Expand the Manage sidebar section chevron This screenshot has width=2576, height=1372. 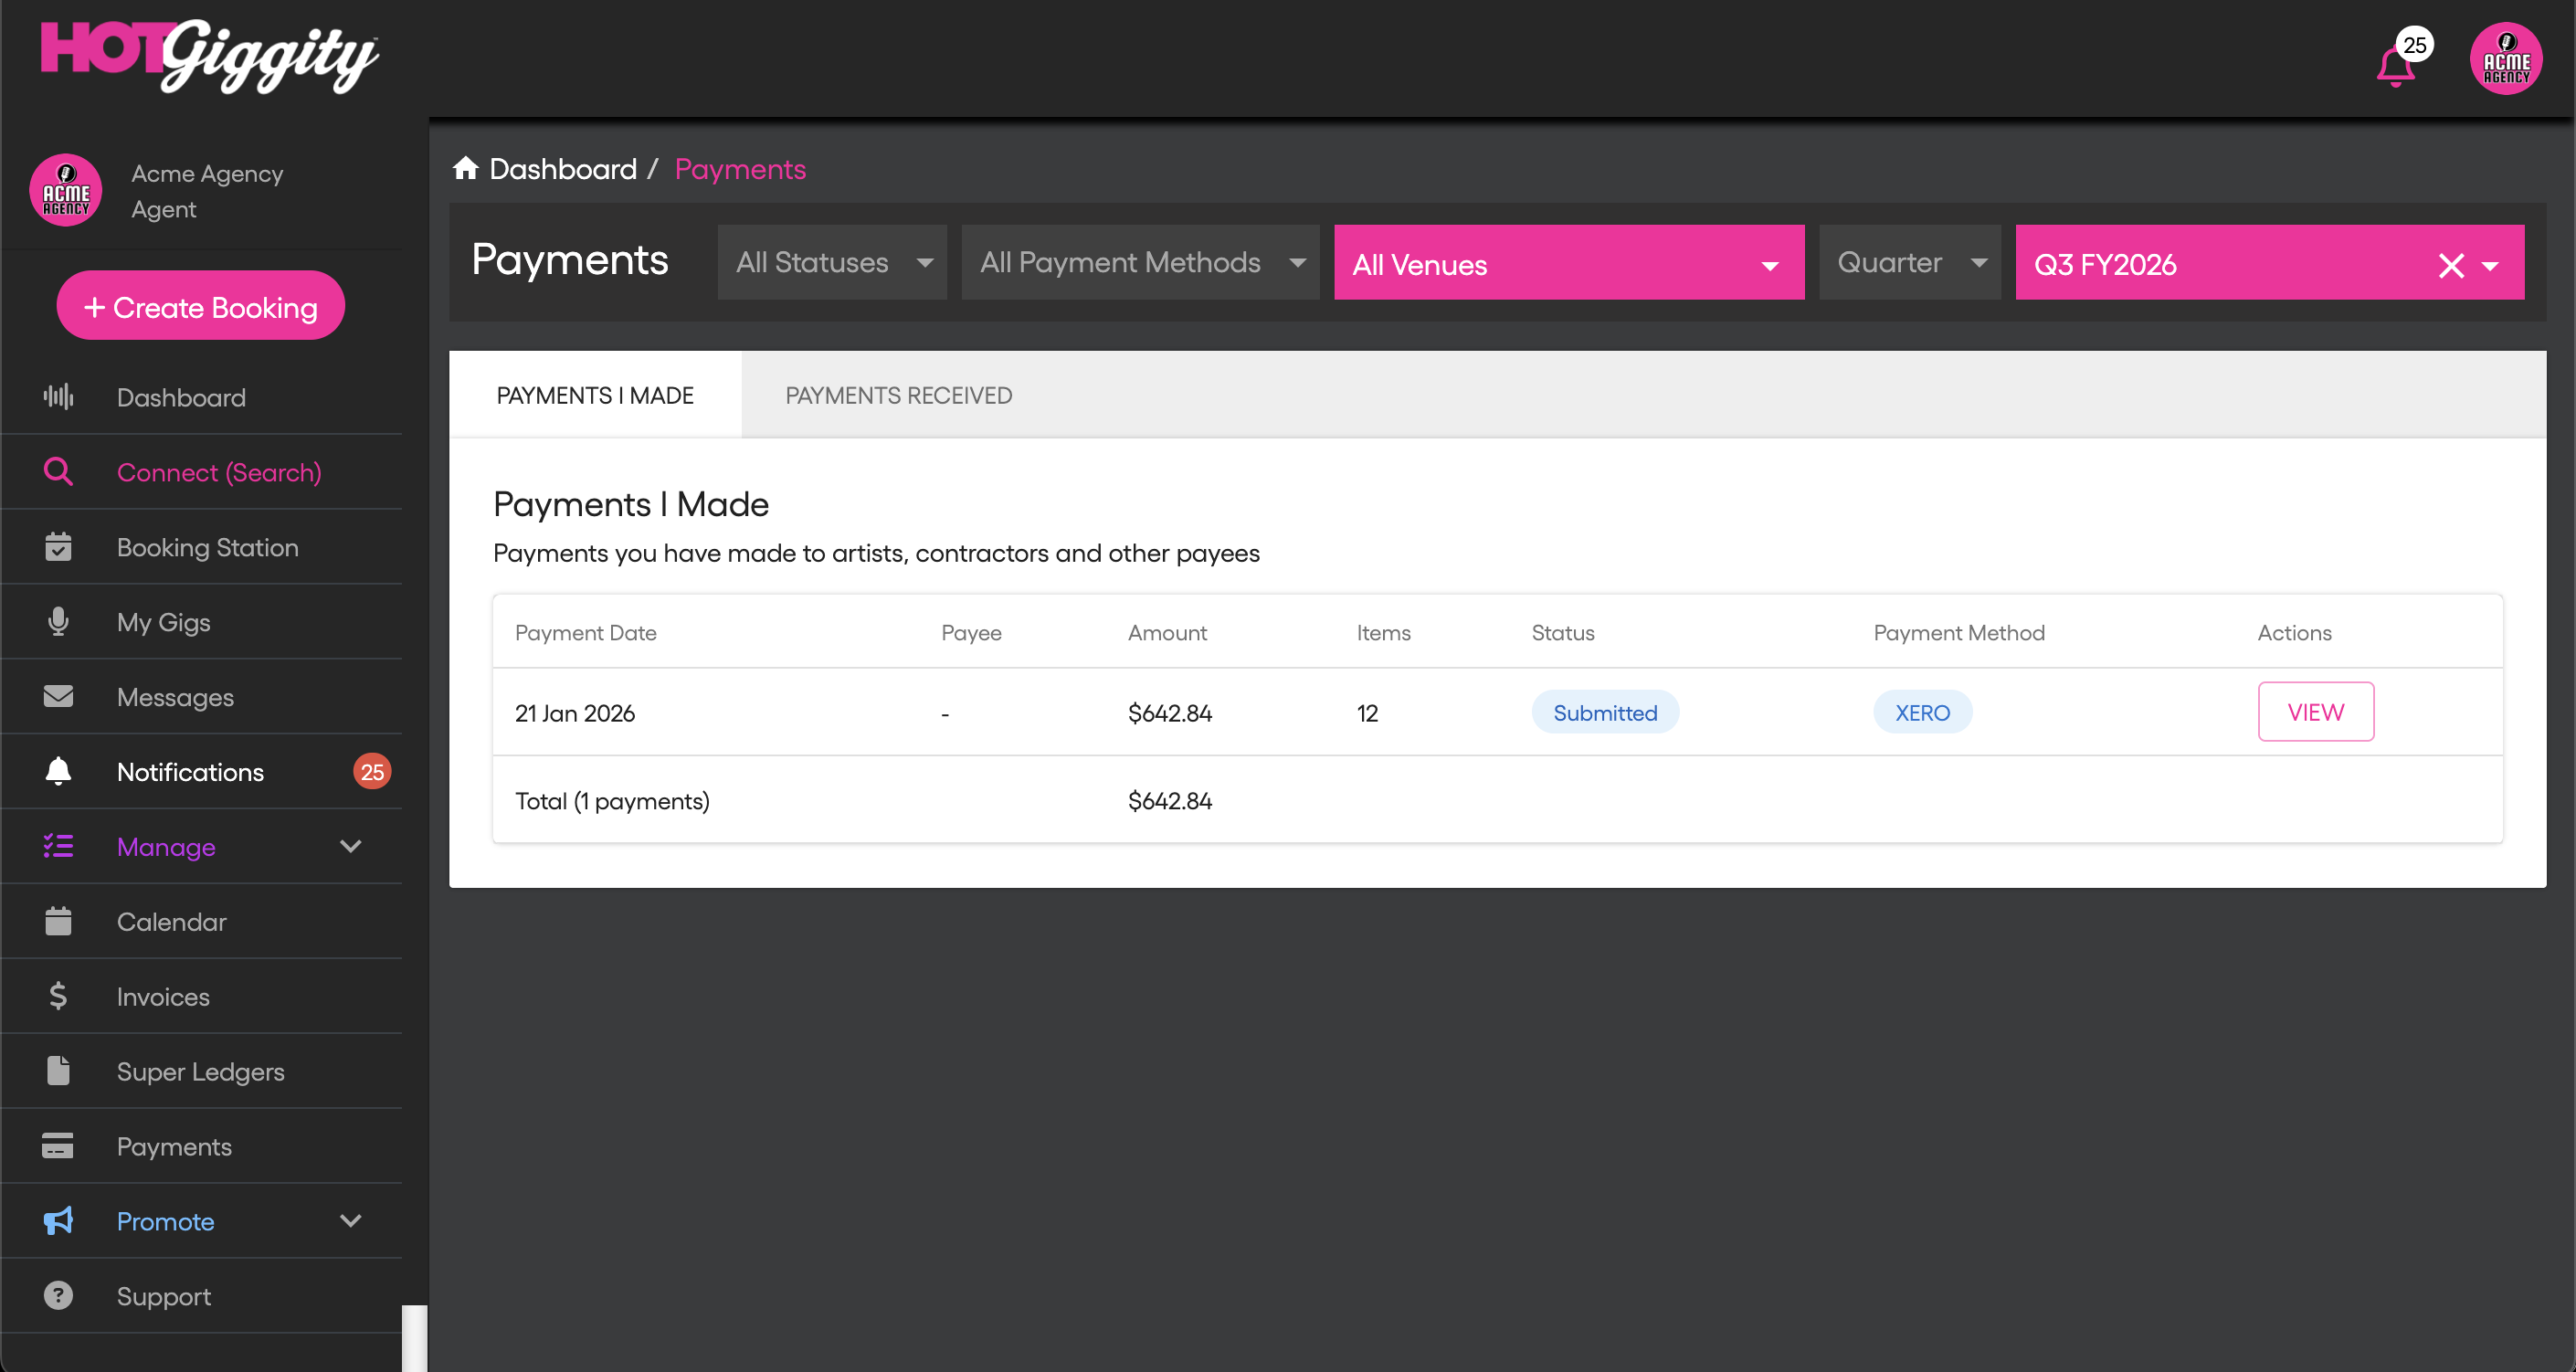tap(350, 846)
